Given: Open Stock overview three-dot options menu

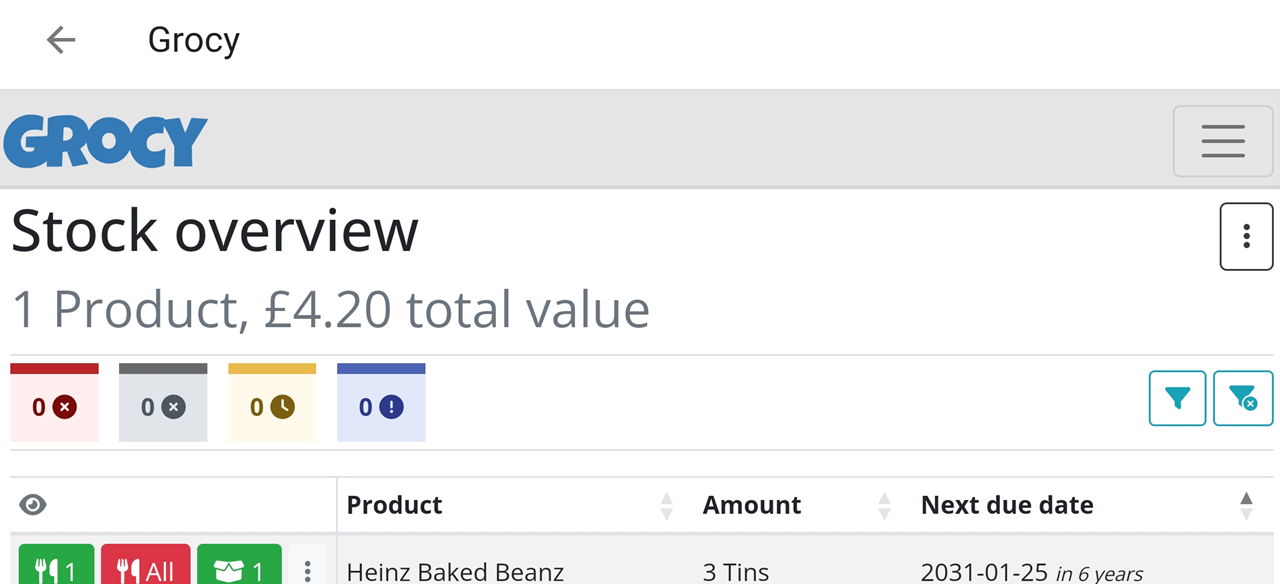Looking at the screenshot, I should 1246,236.
